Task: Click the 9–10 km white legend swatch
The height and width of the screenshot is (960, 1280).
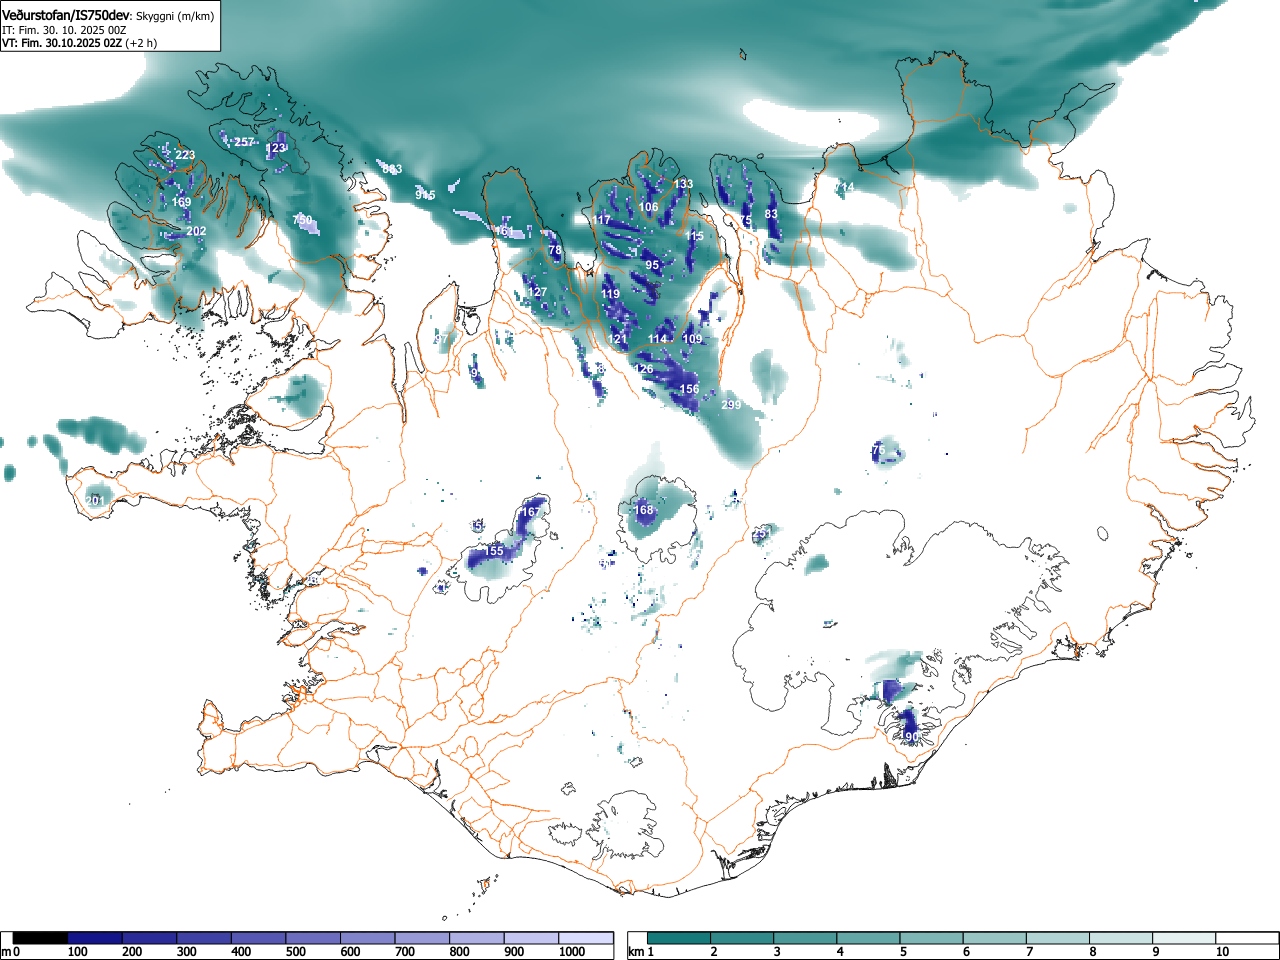Action: pyautogui.click(x=1185, y=938)
